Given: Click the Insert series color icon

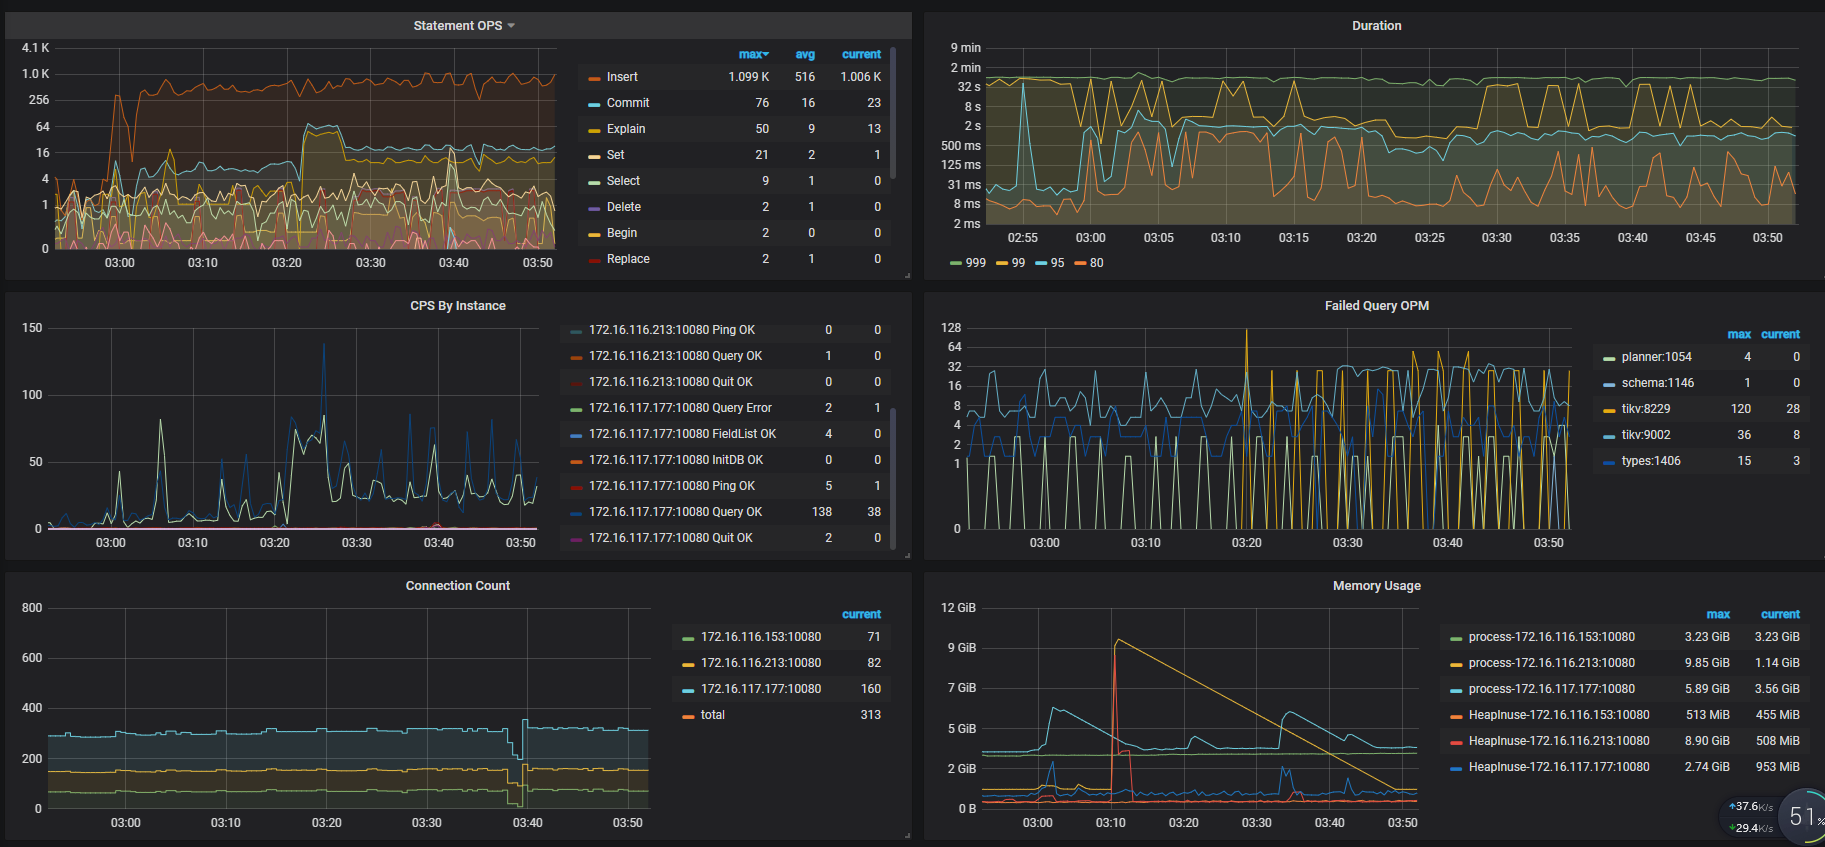Looking at the screenshot, I should pyautogui.click(x=594, y=78).
